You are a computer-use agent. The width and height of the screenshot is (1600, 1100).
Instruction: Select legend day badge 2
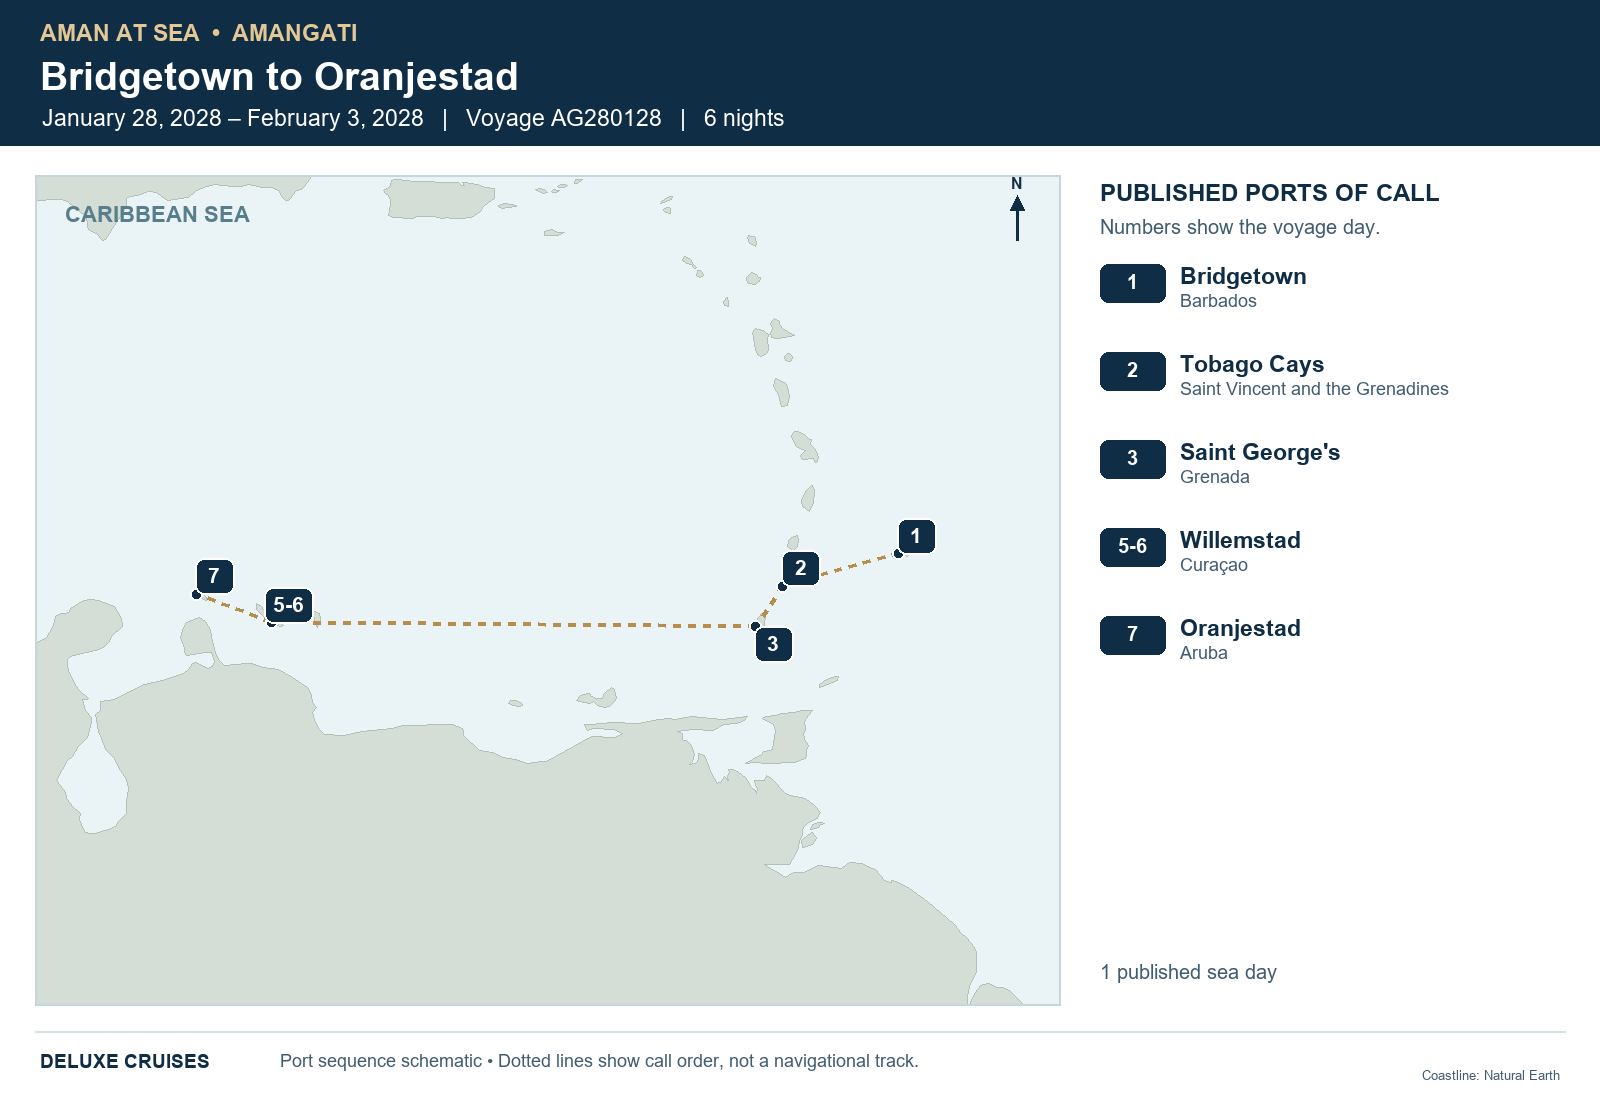click(x=1132, y=371)
